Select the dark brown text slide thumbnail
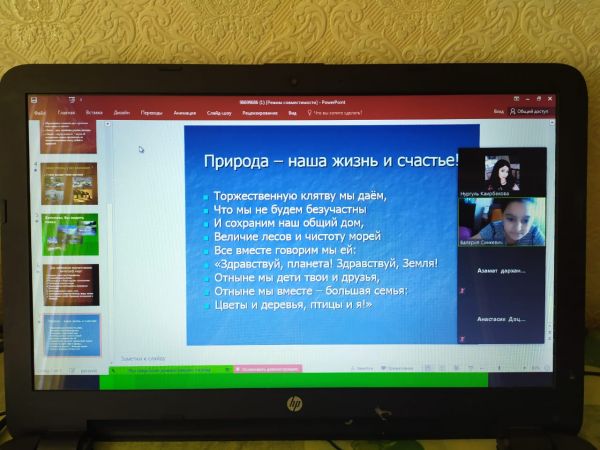The height and width of the screenshot is (450, 600). point(70,284)
